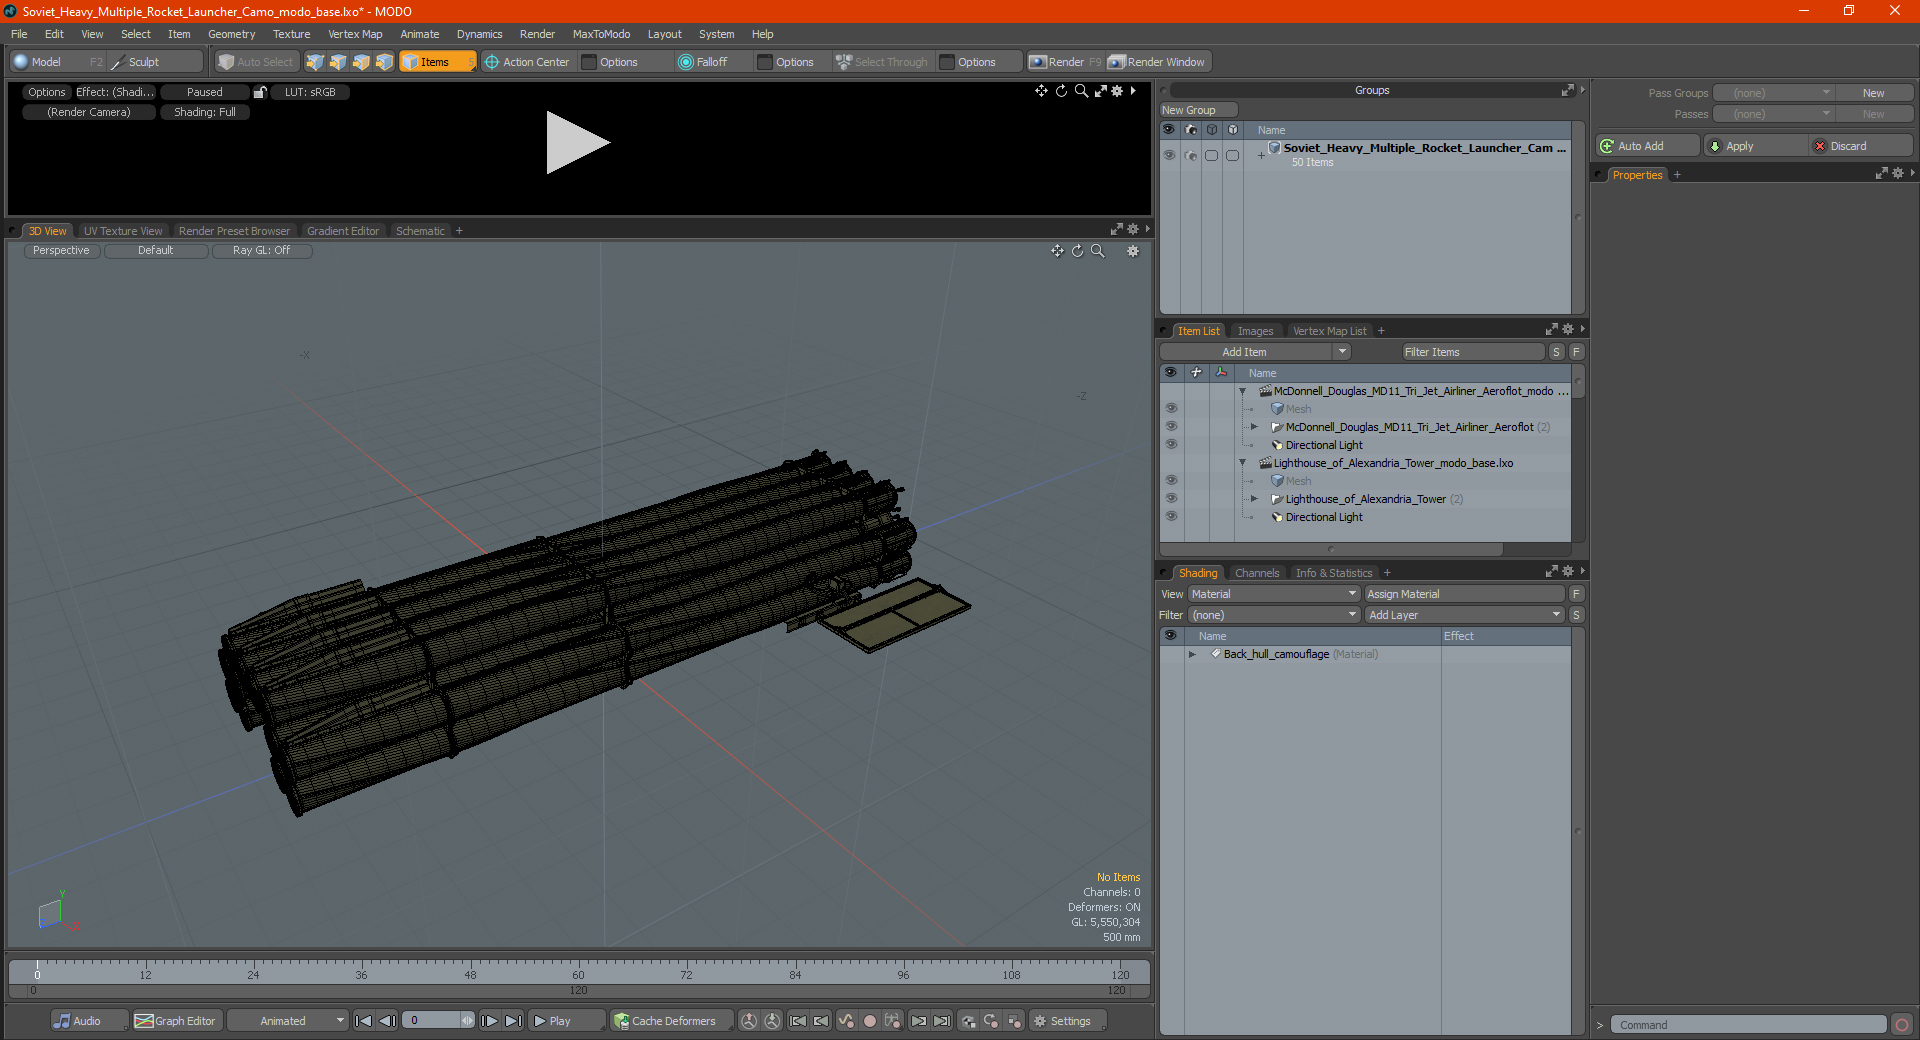Image resolution: width=1920 pixels, height=1040 pixels.
Task: Select Materials selection mode cube icon
Action: pyautogui.click(x=384, y=62)
